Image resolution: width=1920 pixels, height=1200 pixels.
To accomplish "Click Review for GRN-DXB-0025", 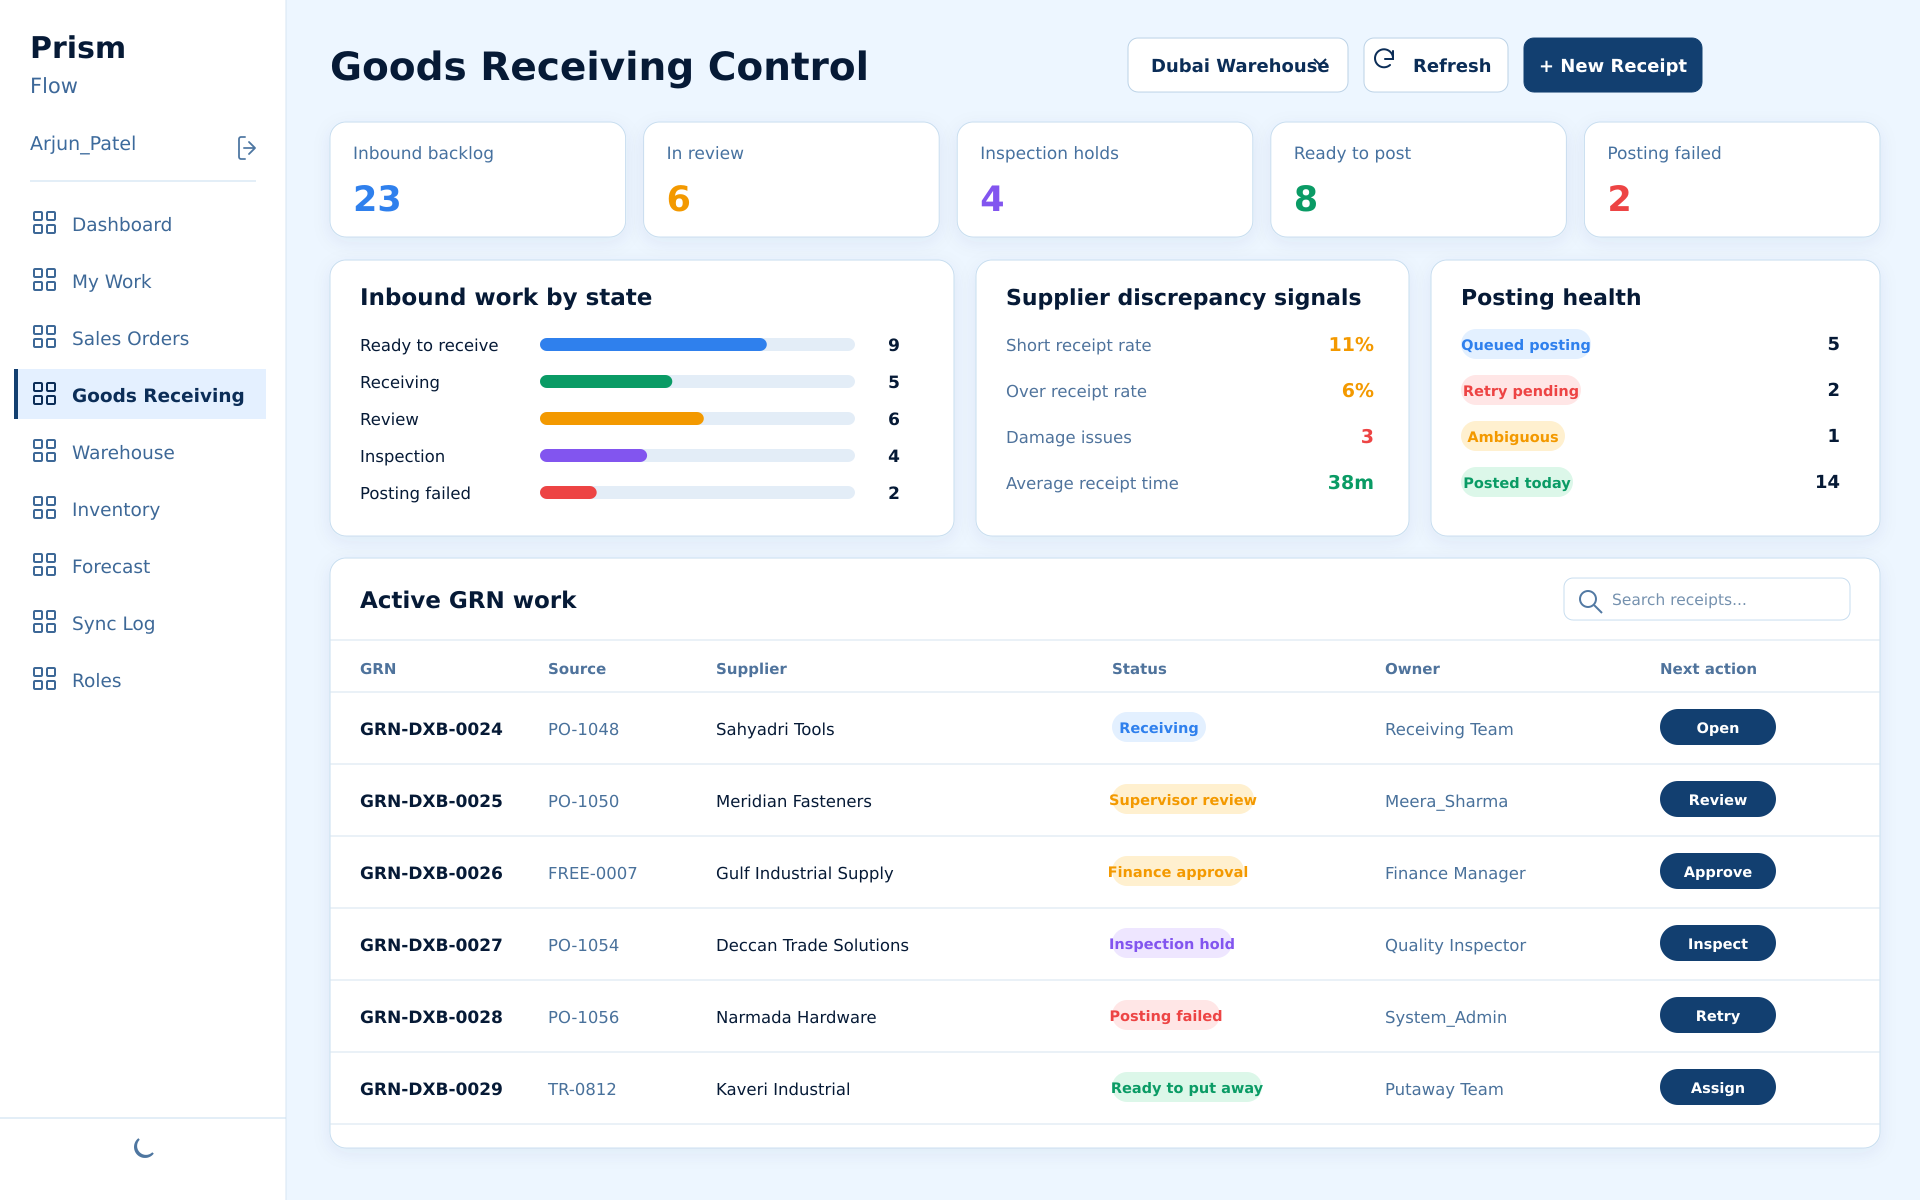I will [1717, 799].
